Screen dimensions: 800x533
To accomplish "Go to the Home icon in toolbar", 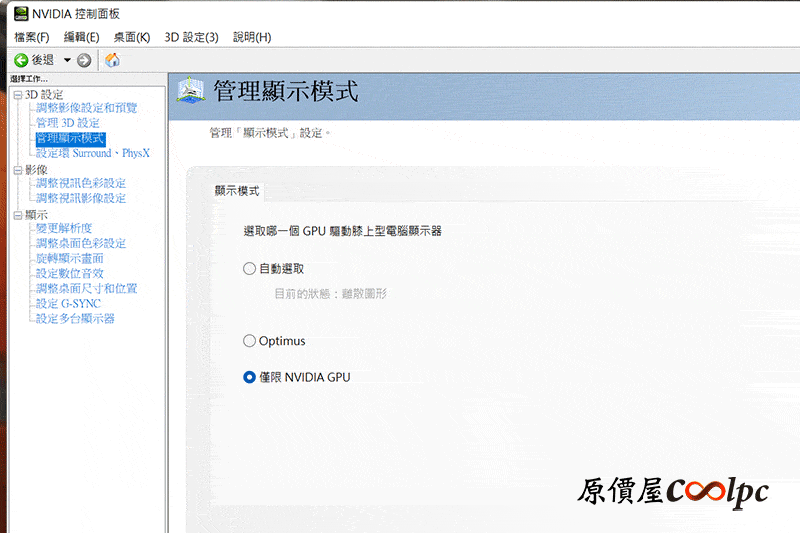I will point(112,60).
